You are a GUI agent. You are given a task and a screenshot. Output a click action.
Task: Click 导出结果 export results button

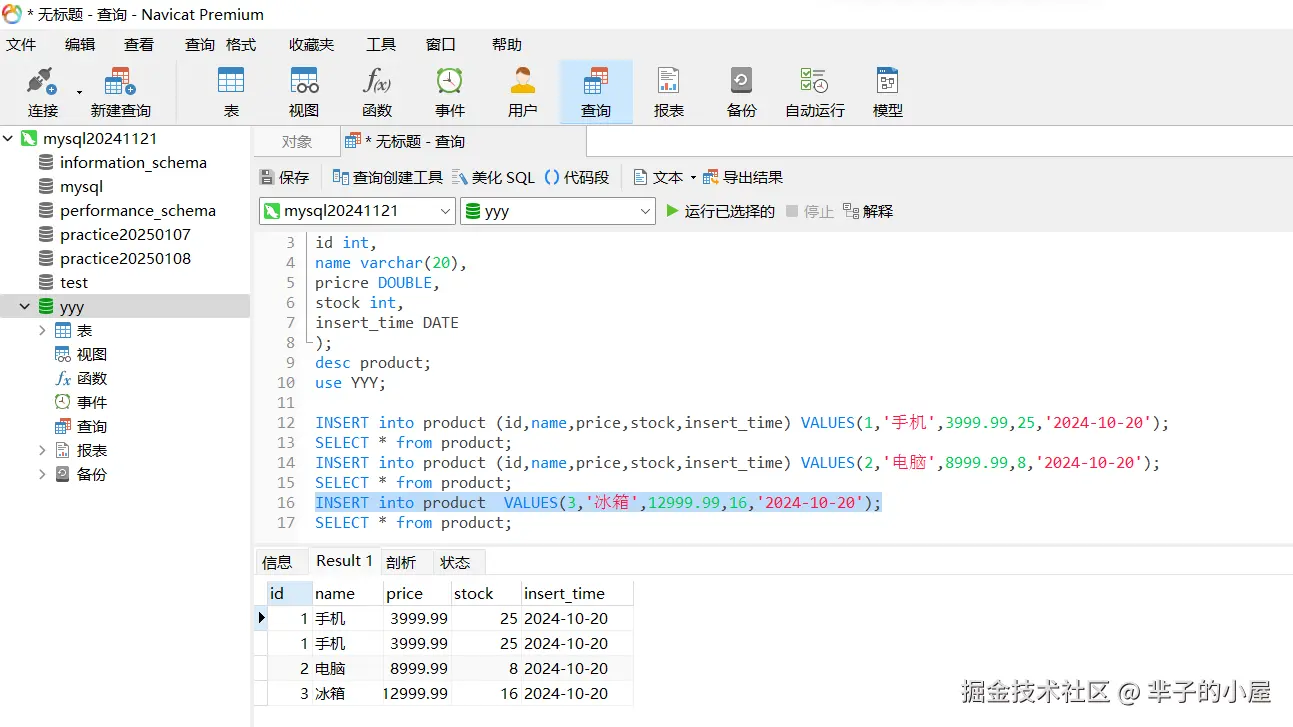[743, 177]
